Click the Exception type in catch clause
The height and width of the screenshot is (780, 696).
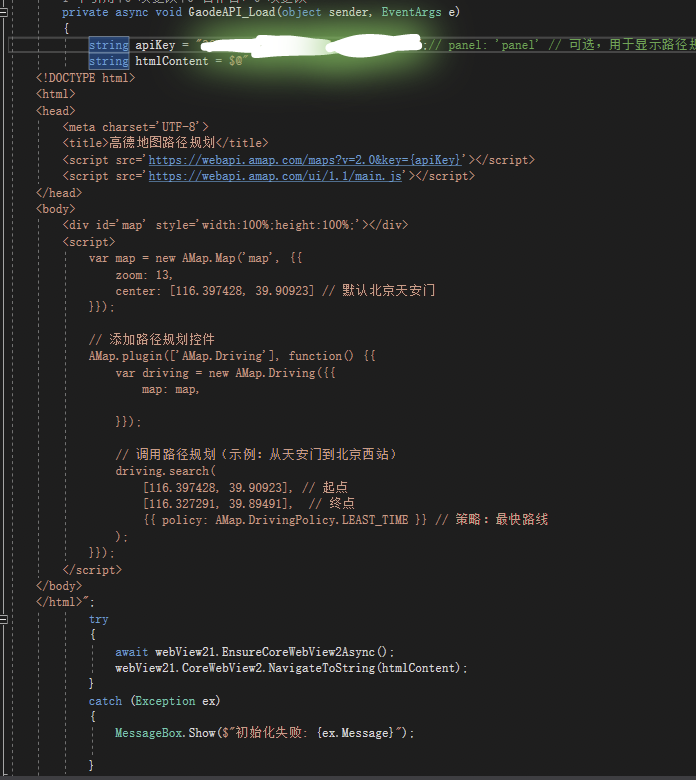[x=165, y=701]
